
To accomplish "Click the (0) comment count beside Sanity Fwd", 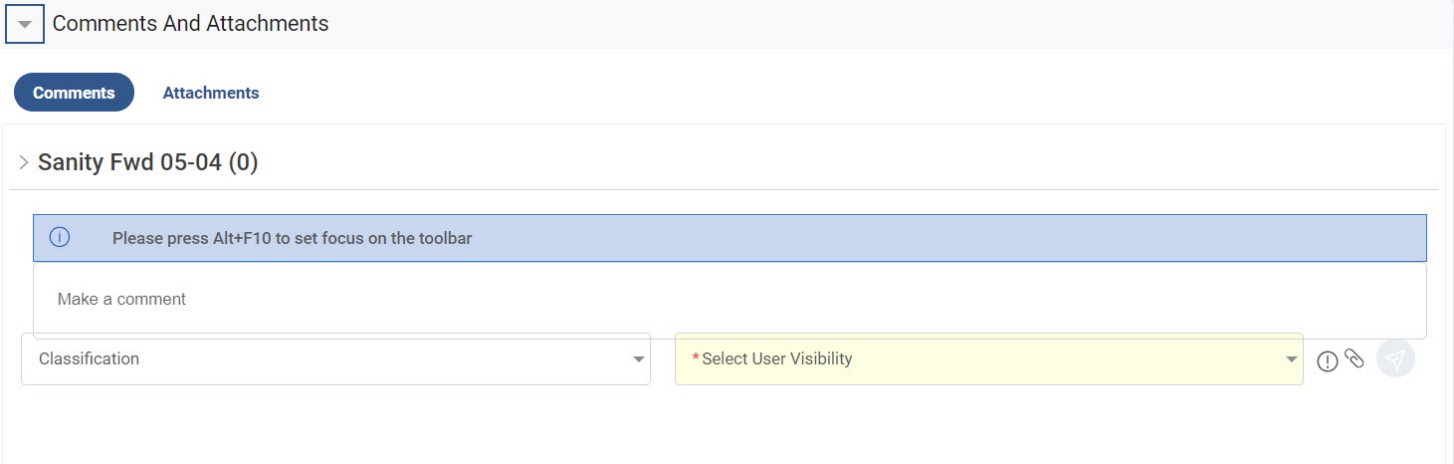I will pos(243,163).
